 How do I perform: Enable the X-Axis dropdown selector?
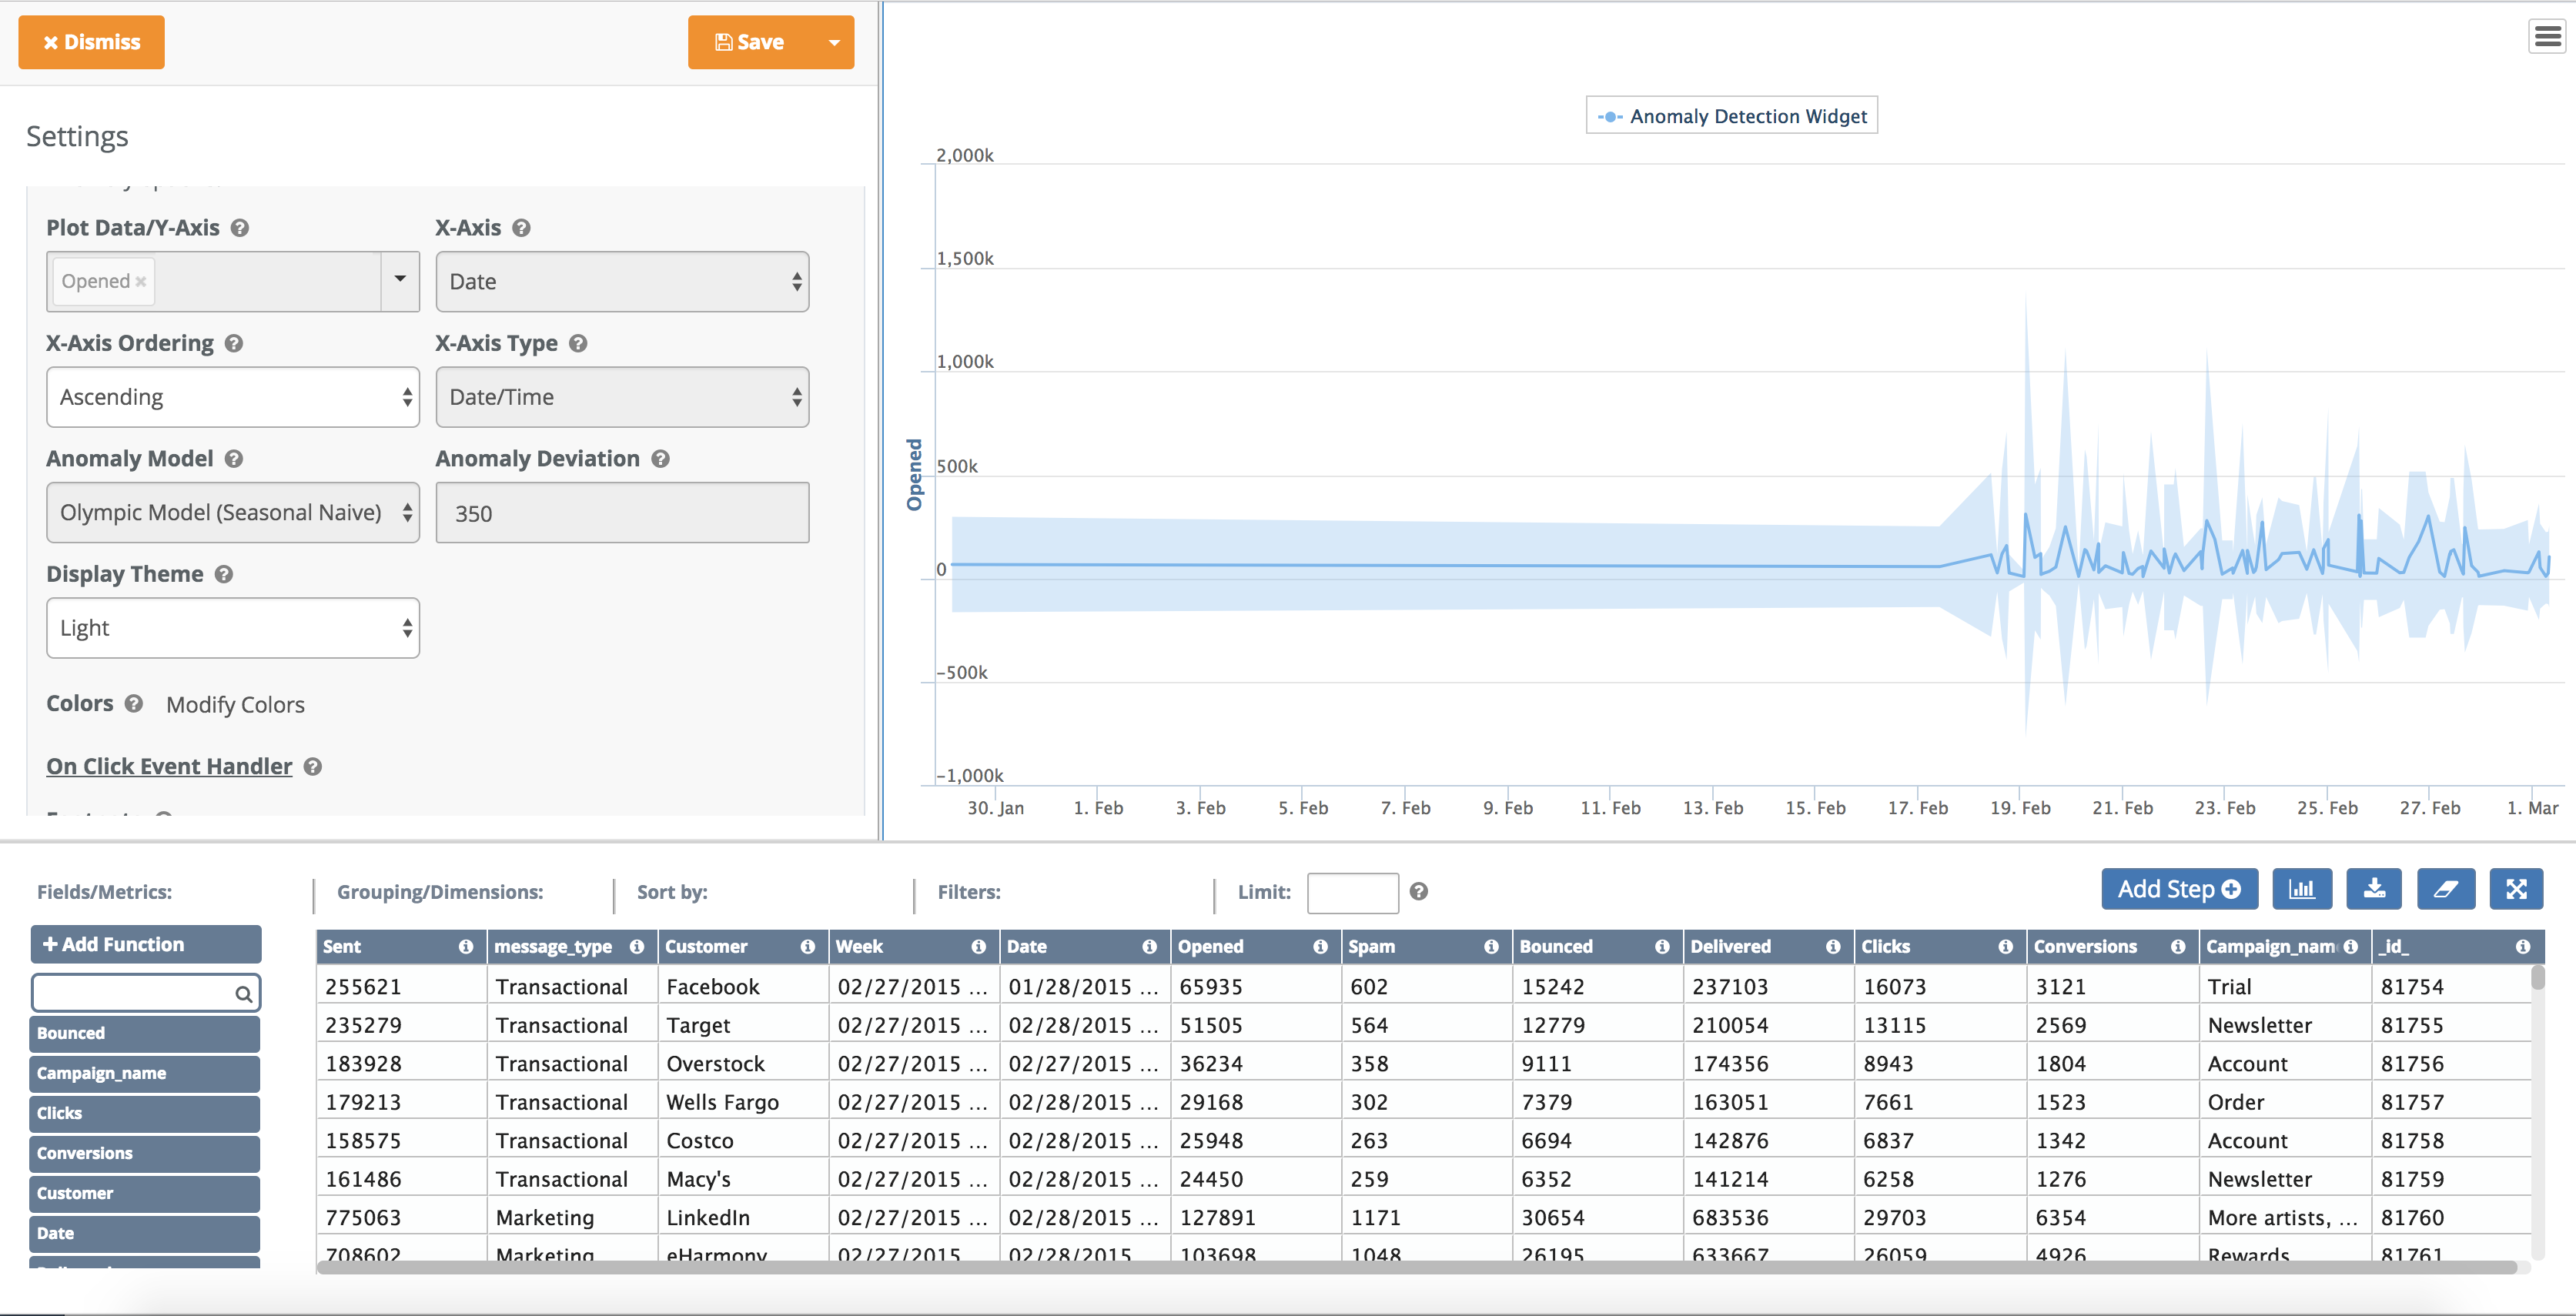click(619, 280)
